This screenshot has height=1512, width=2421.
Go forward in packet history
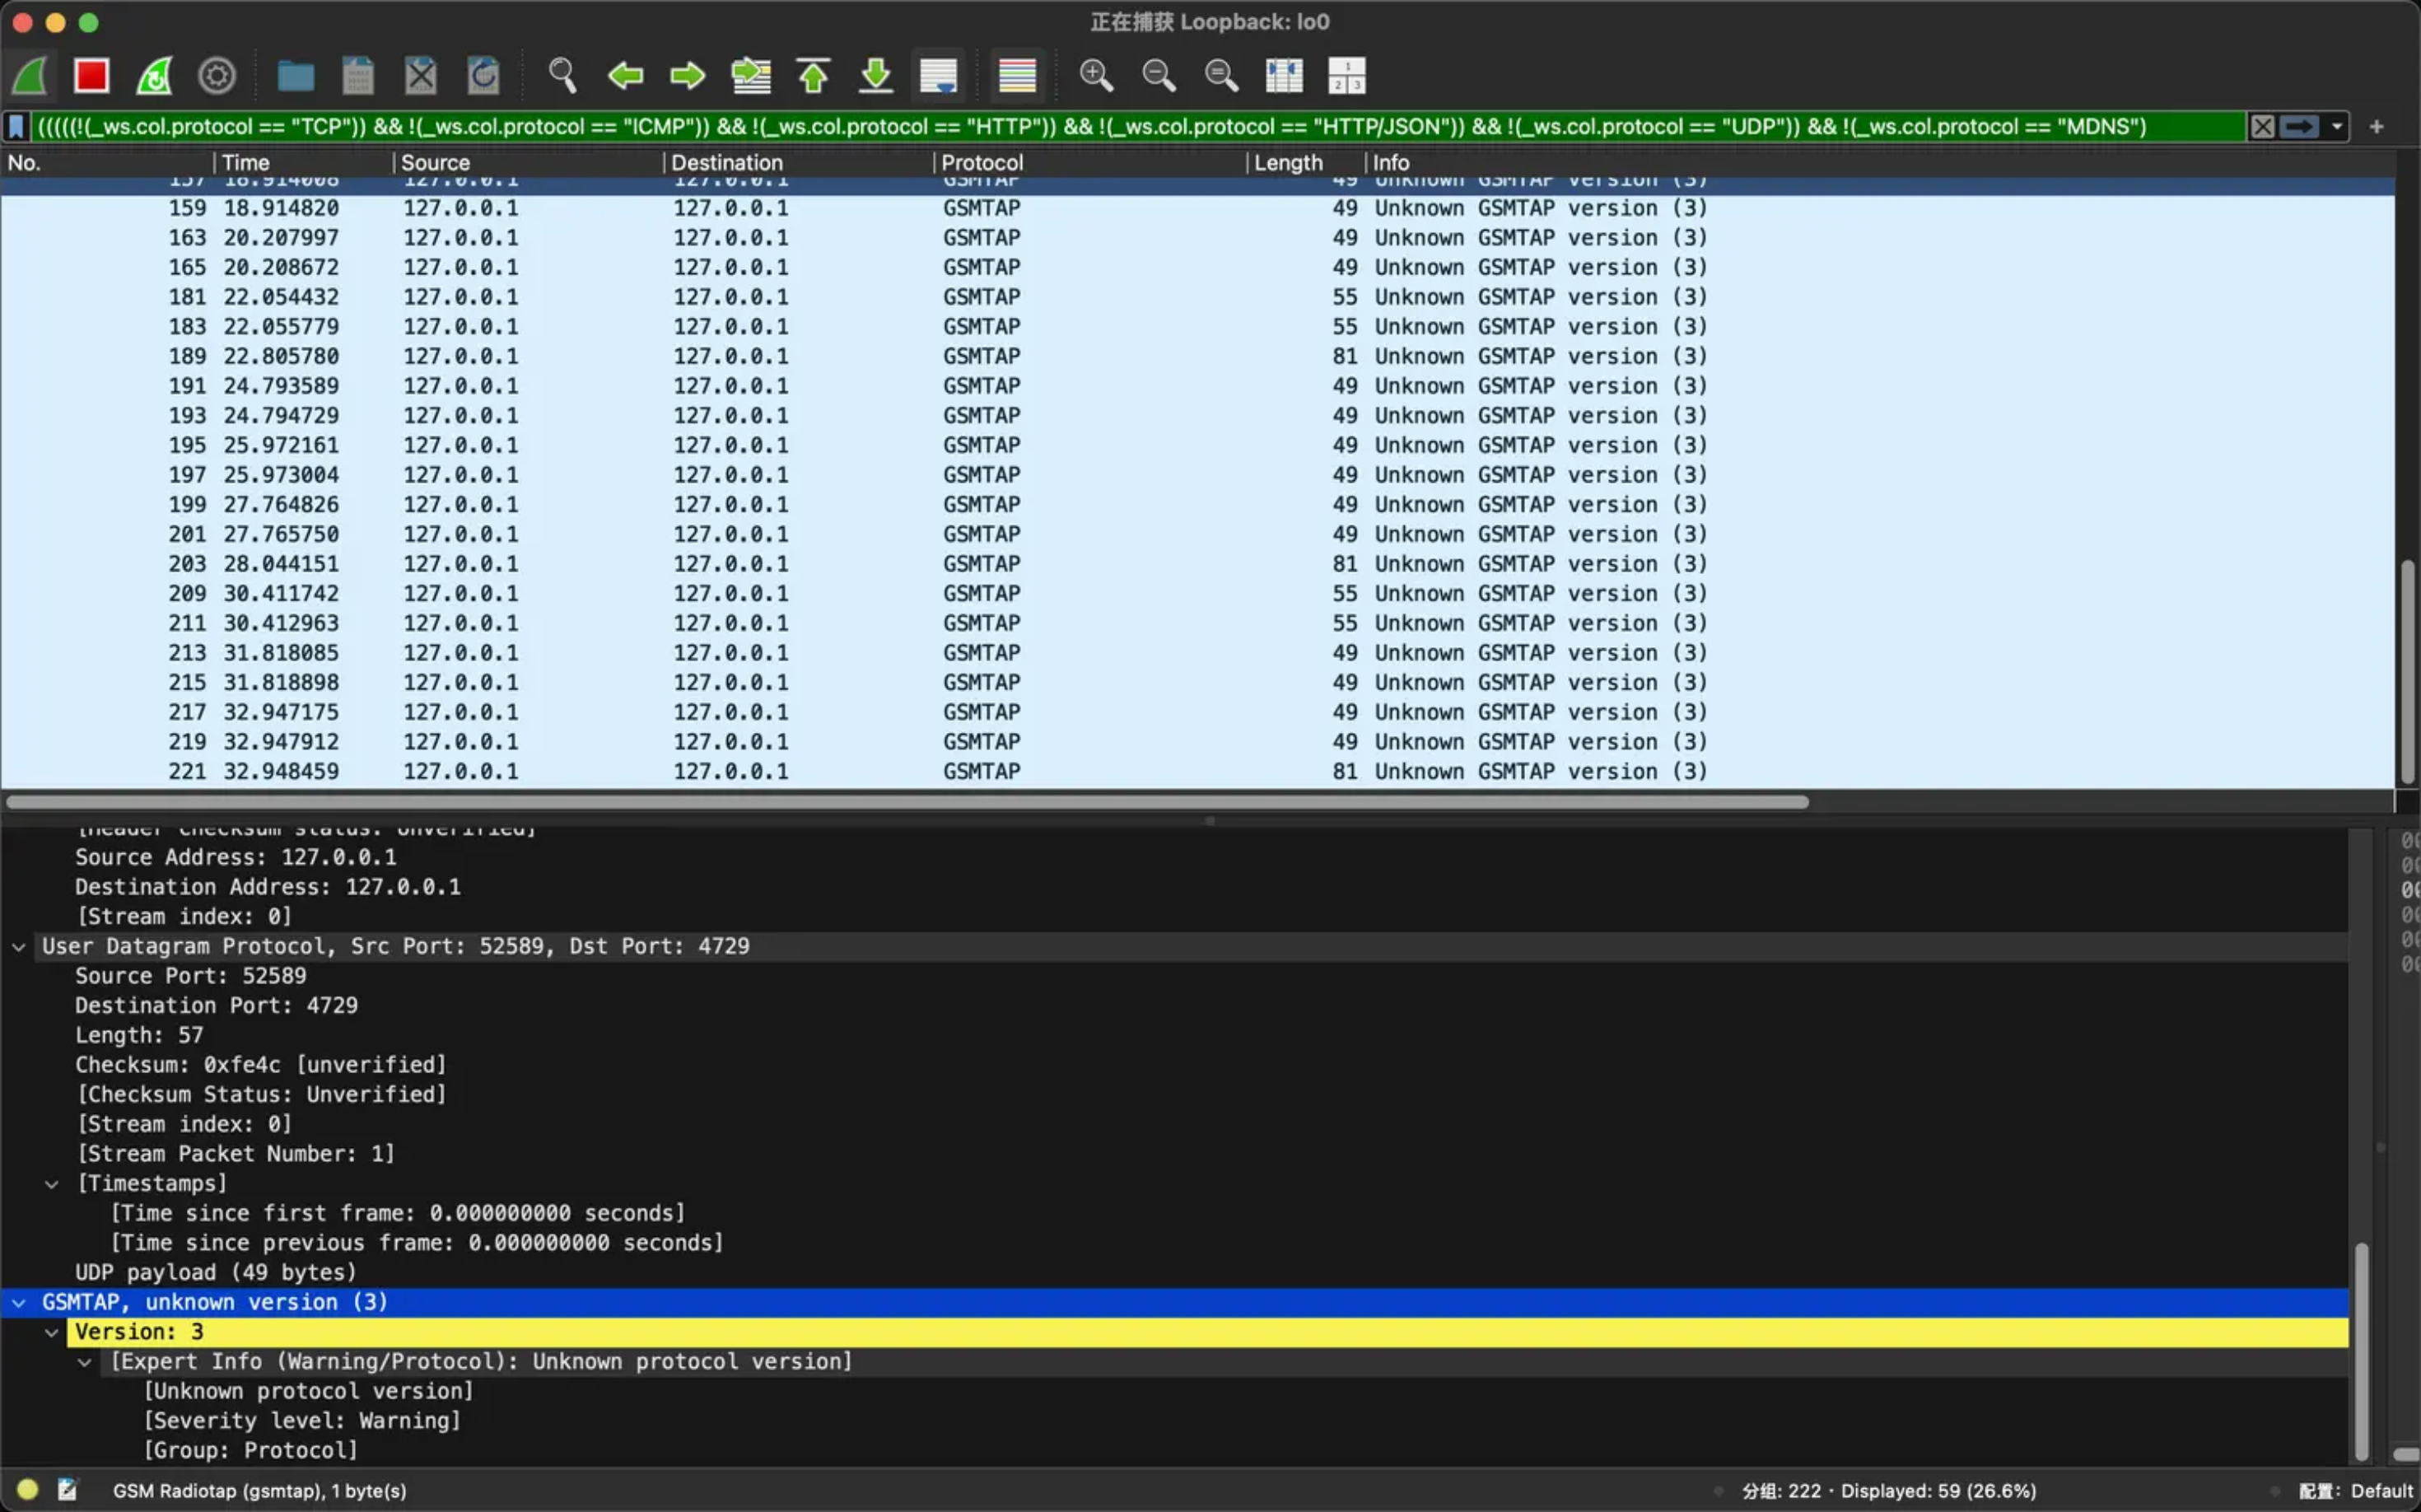click(x=688, y=76)
